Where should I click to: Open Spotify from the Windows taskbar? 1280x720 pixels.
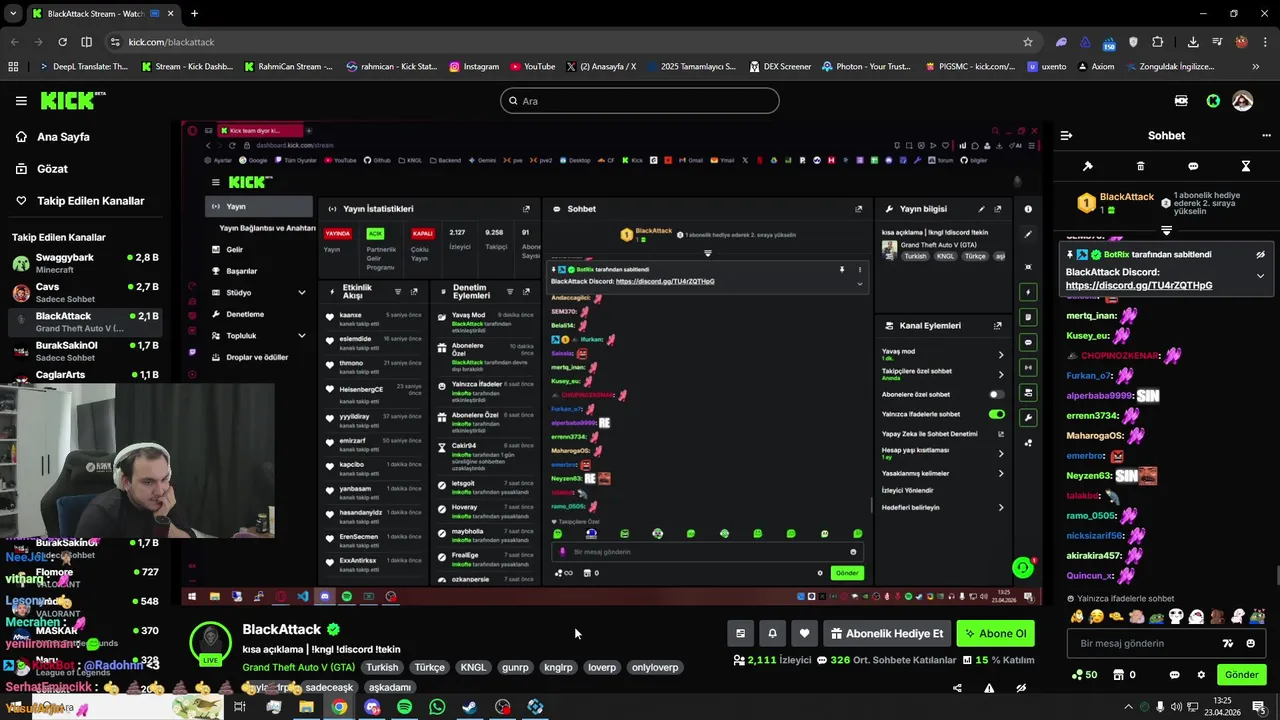[404, 707]
